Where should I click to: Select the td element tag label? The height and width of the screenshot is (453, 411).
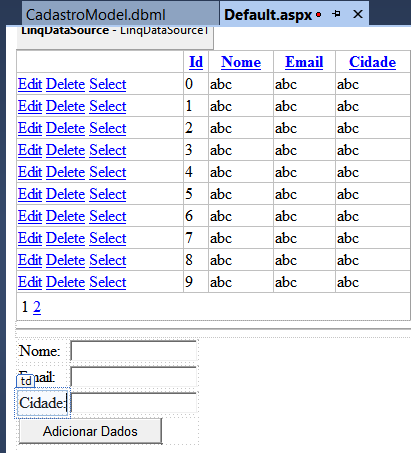(x=26, y=381)
